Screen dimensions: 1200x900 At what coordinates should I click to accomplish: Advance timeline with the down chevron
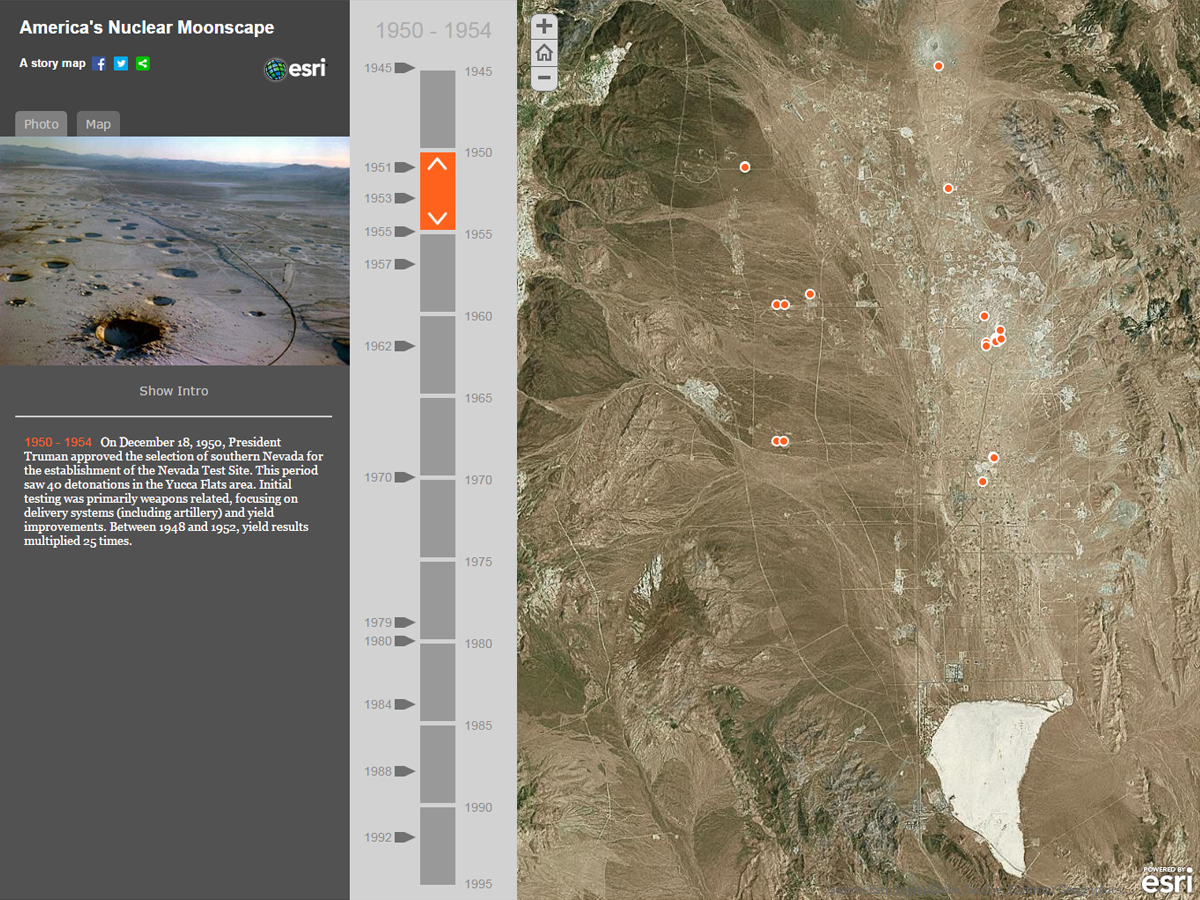click(437, 217)
